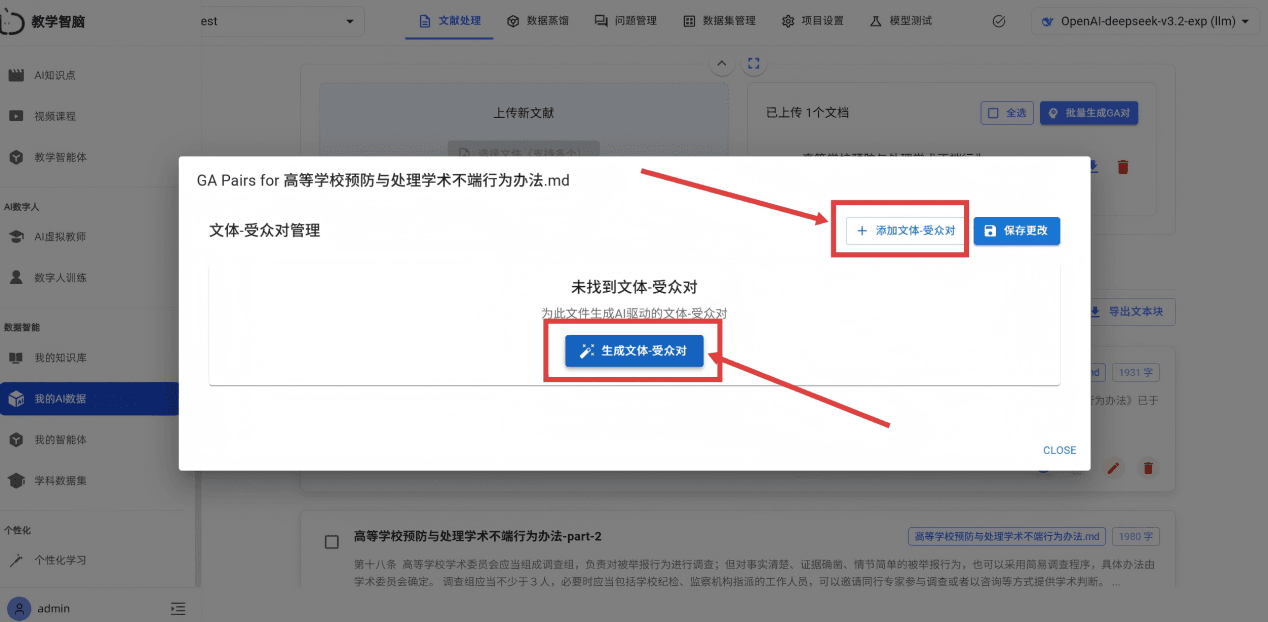
Task: Click the admin user avatar
Action: (18, 608)
